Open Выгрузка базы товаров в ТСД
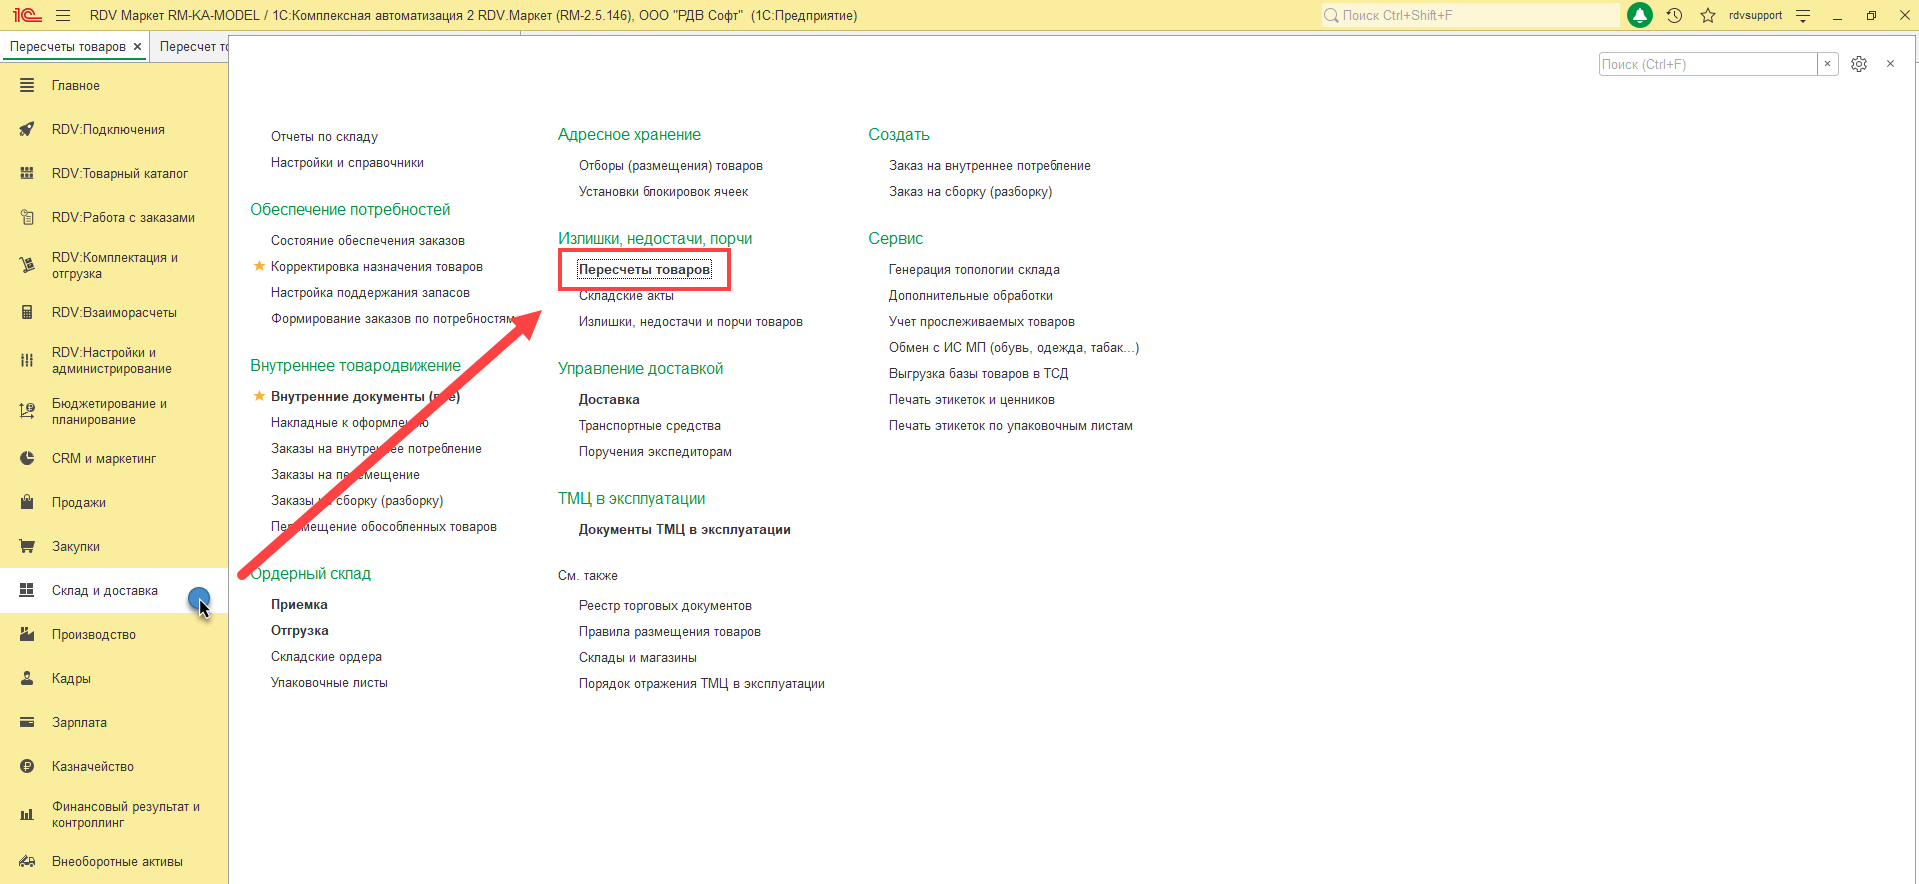 pyautogui.click(x=978, y=374)
